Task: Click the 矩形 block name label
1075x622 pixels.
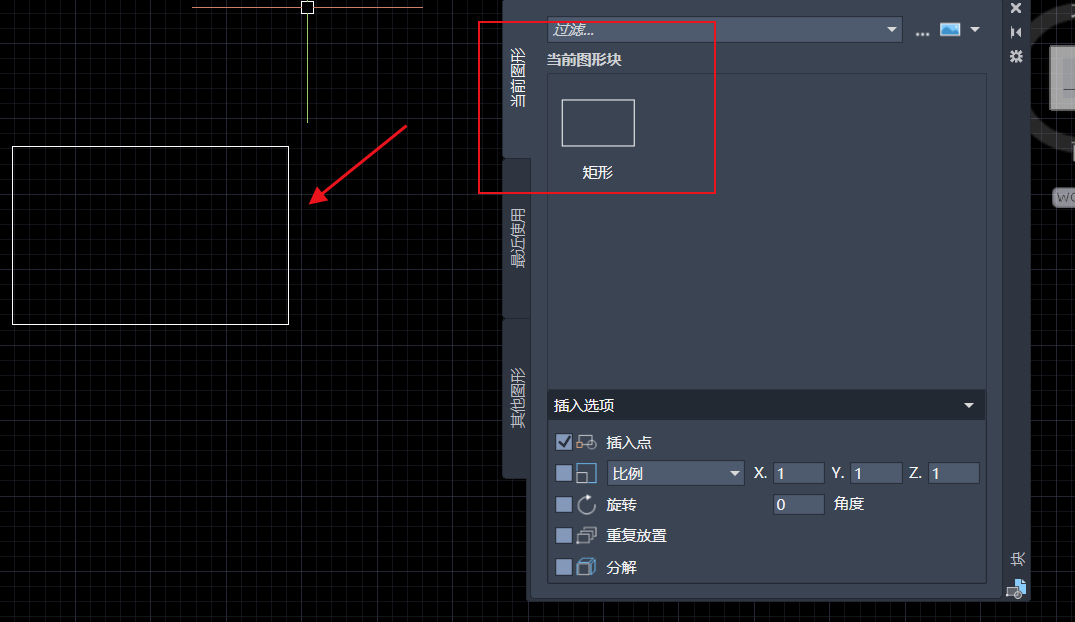Action: [x=598, y=173]
